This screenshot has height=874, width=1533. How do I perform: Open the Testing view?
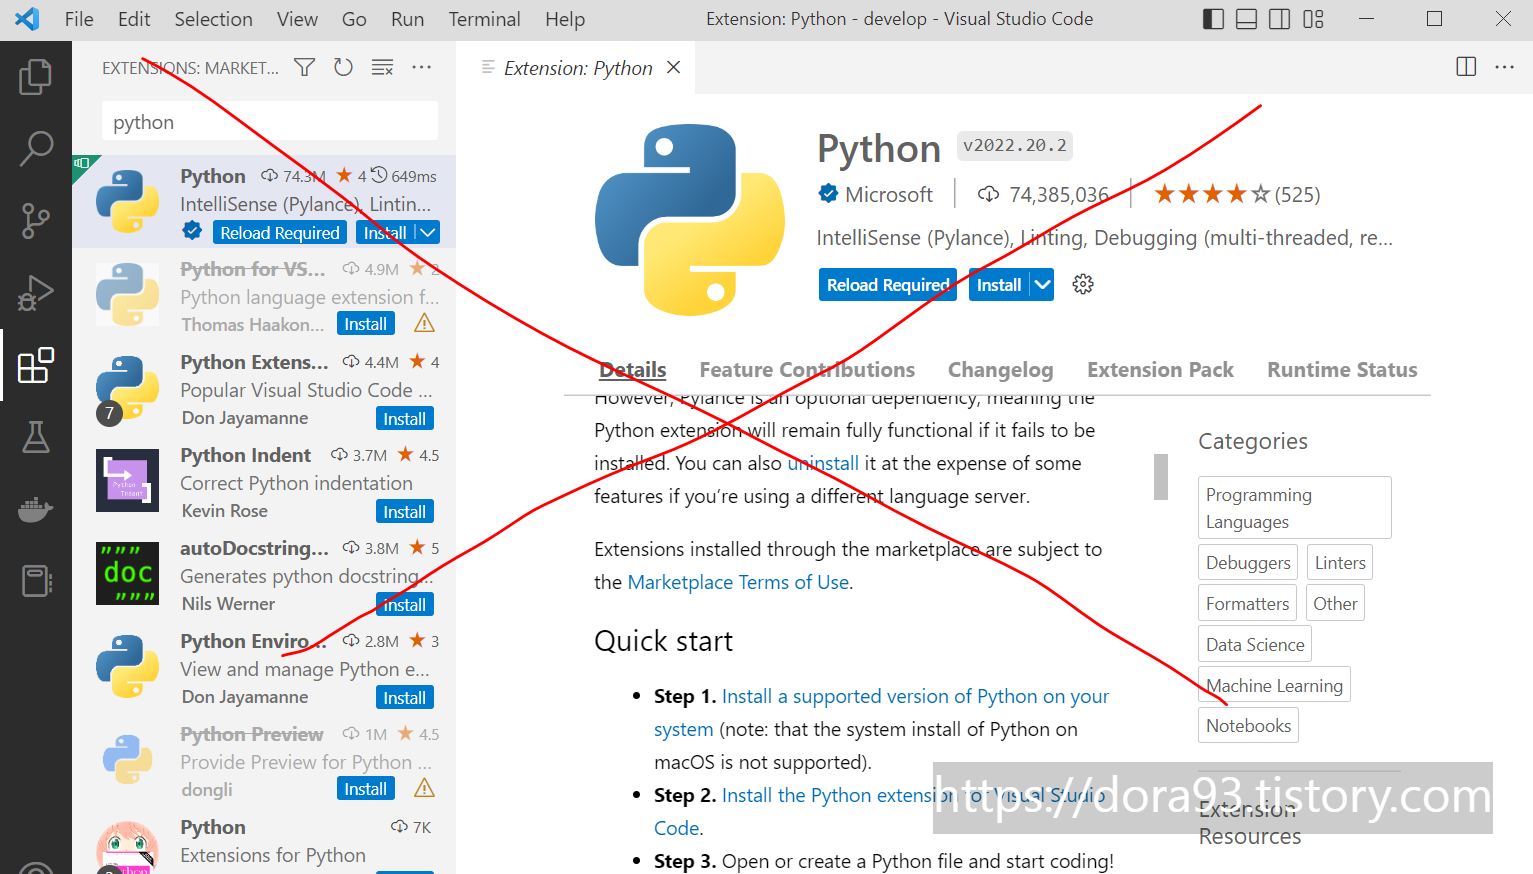[x=36, y=437]
